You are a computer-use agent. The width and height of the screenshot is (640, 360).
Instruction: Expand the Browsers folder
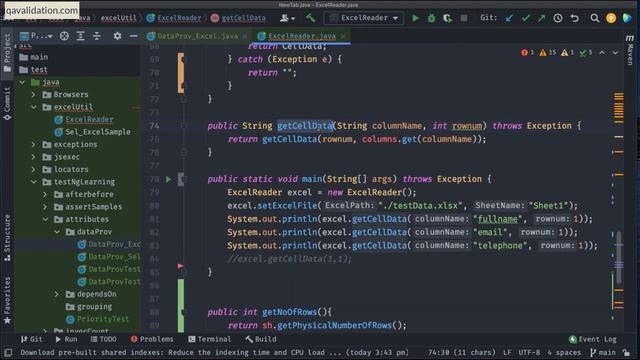click(33, 95)
